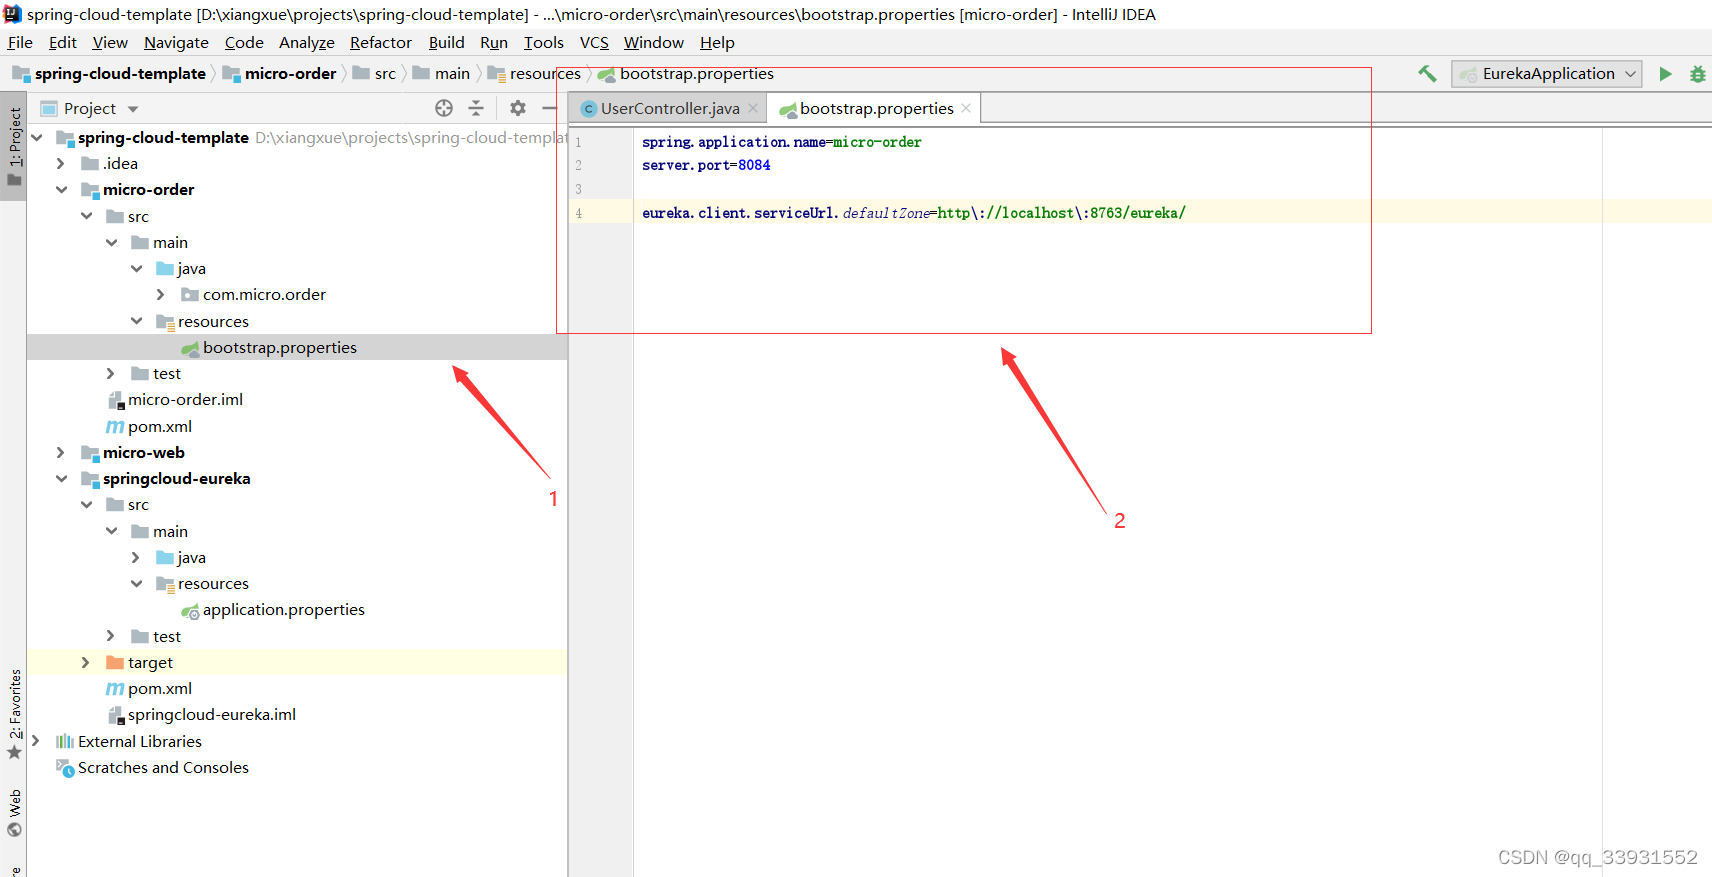Click the application.properties Spring leaf icon

pyautogui.click(x=190, y=610)
